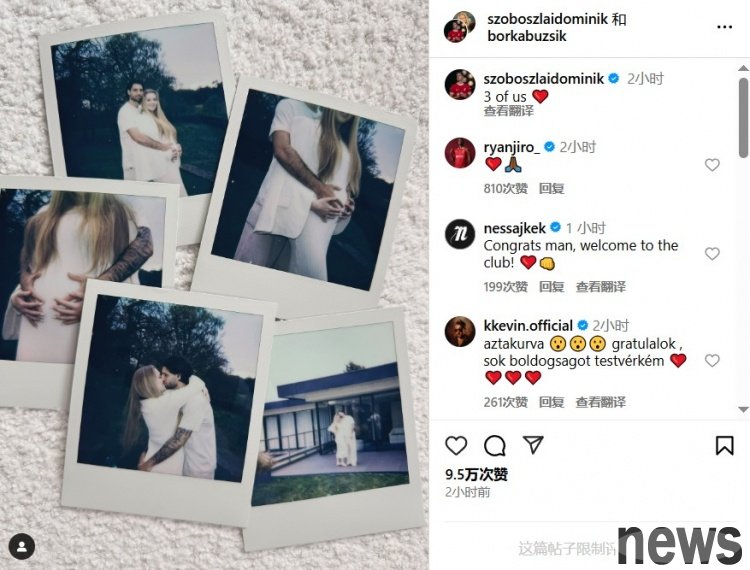
Task: Click the borkabuzsik username in header
Action: 527,36
